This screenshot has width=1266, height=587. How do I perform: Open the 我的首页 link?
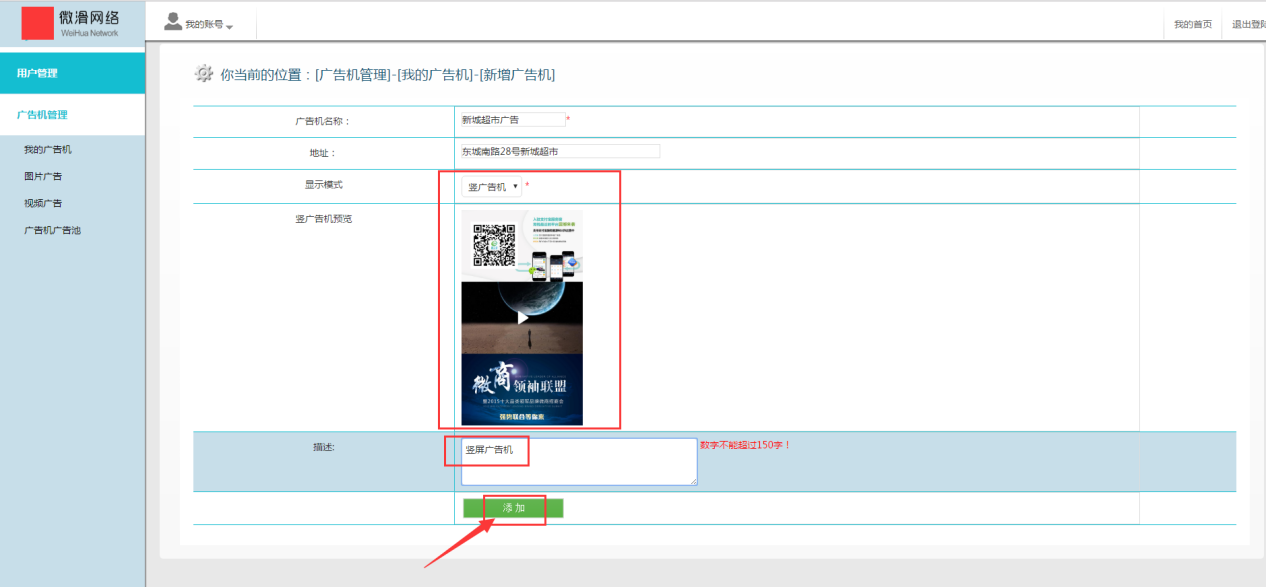click(1192, 24)
